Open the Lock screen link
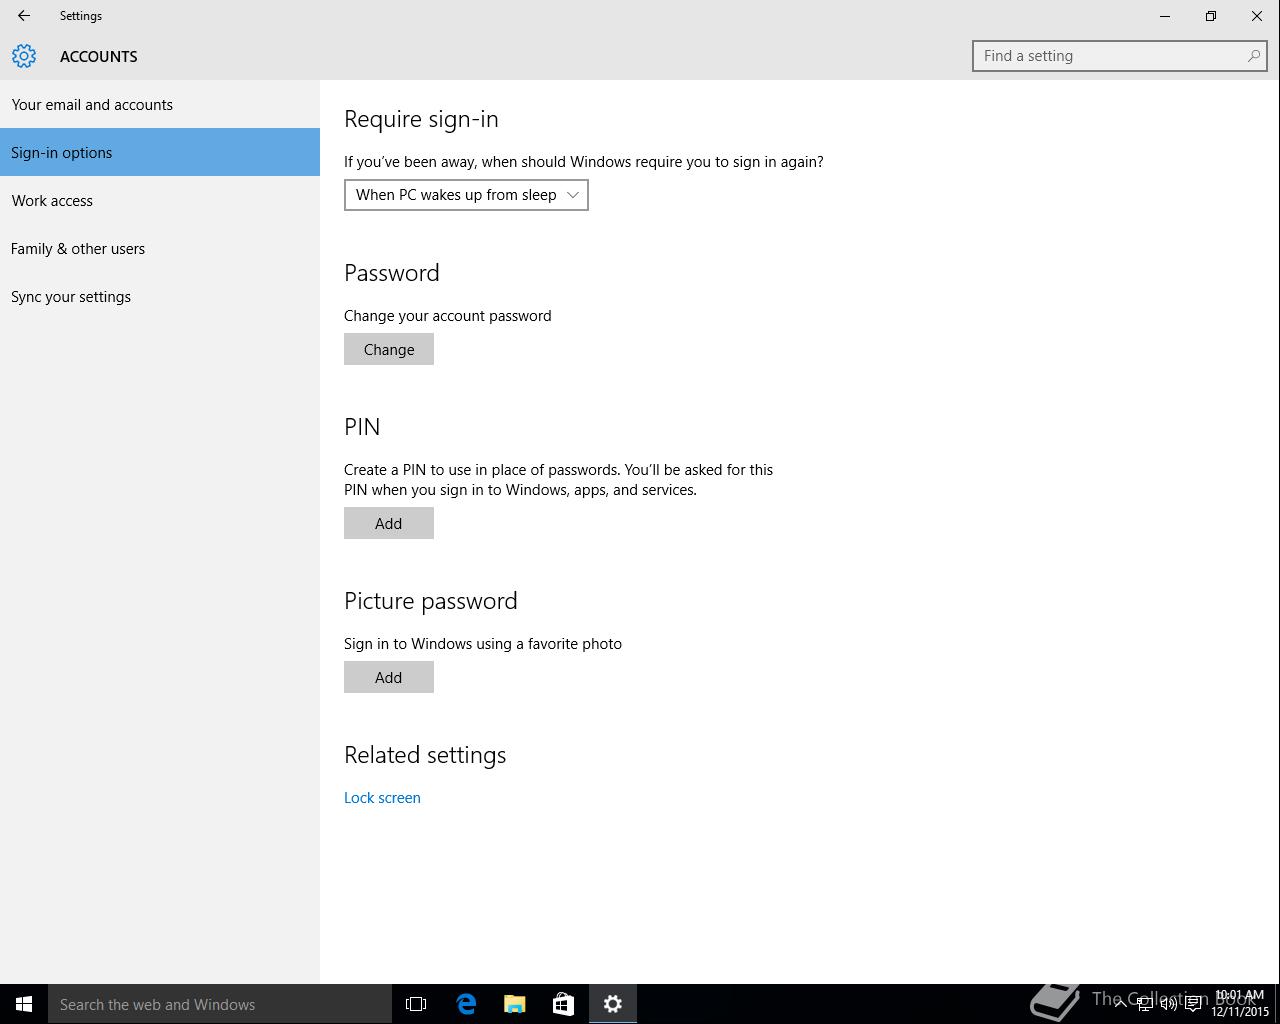Viewport: 1280px width, 1024px height. coord(382,797)
